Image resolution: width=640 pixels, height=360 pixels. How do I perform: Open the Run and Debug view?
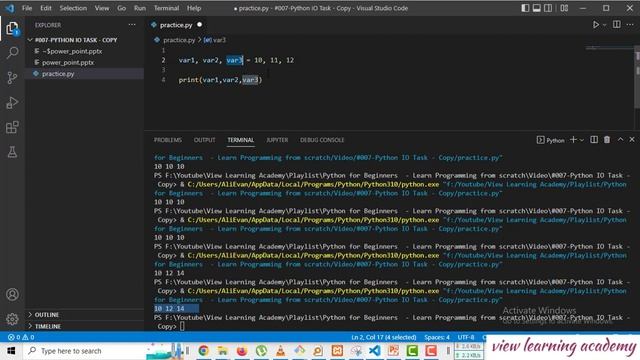[x=12, y=102]
